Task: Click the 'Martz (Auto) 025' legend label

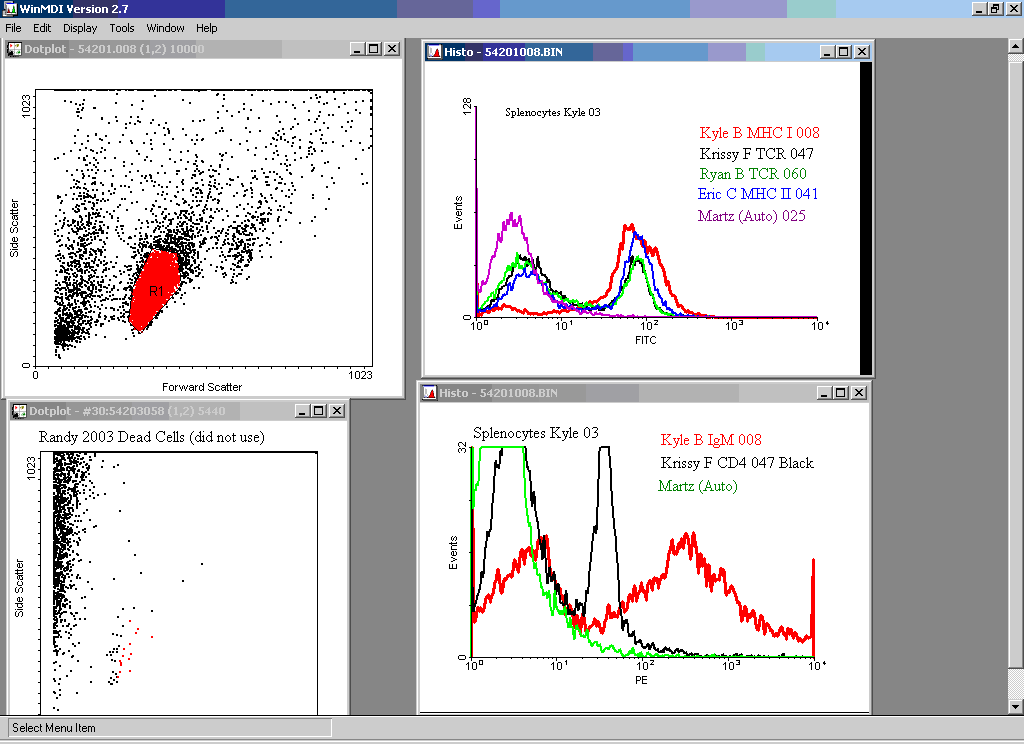Action: (751, 216)
